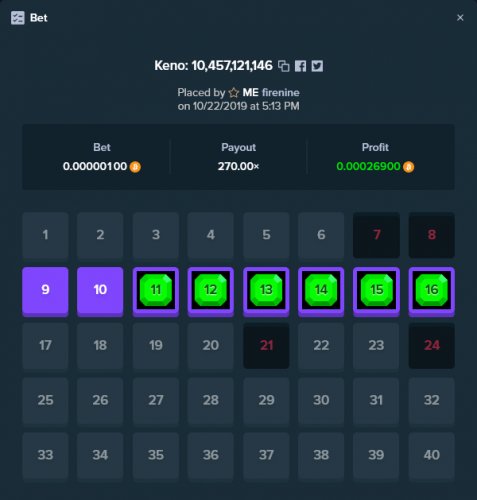This screenshot has width=477, height=500.
Task: Click the star icon beside ME firenine
Action: [234, 92]
